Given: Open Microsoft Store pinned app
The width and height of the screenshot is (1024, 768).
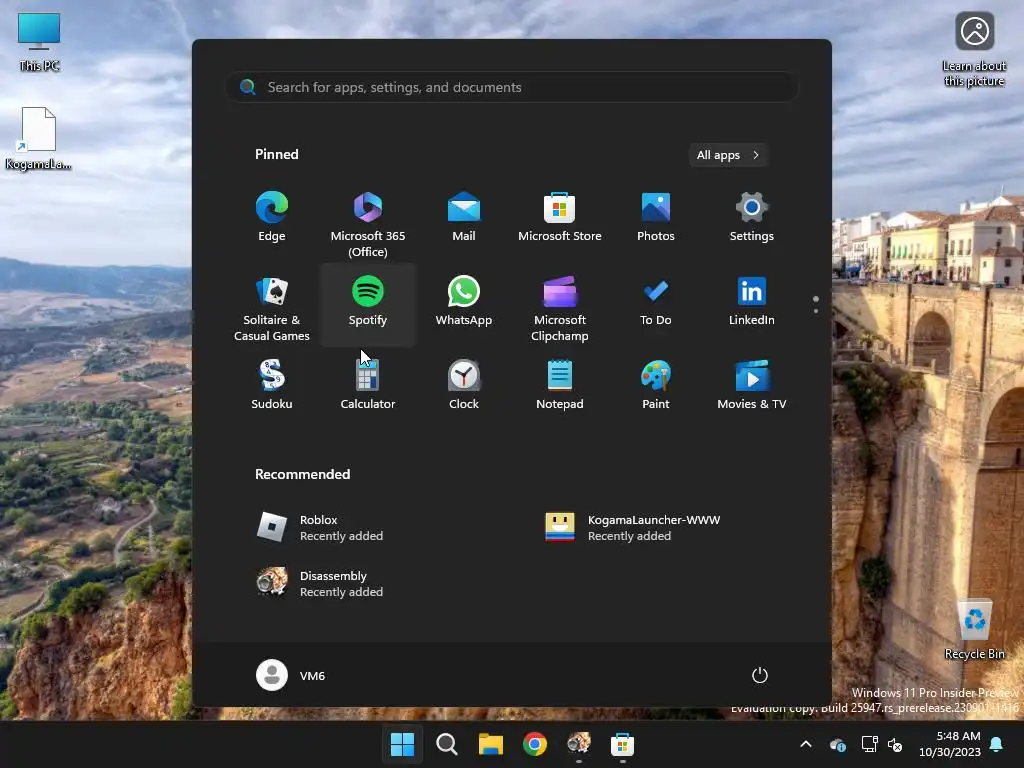Looking at the screenshot, I should pyautogui.click(x=560, y=218).
